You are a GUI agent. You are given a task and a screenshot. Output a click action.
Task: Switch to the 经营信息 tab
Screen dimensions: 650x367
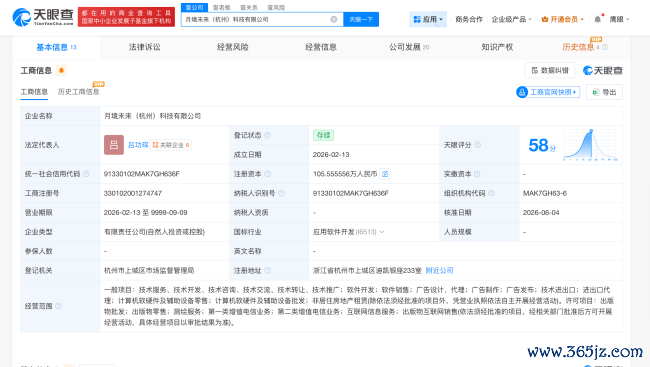321,47
